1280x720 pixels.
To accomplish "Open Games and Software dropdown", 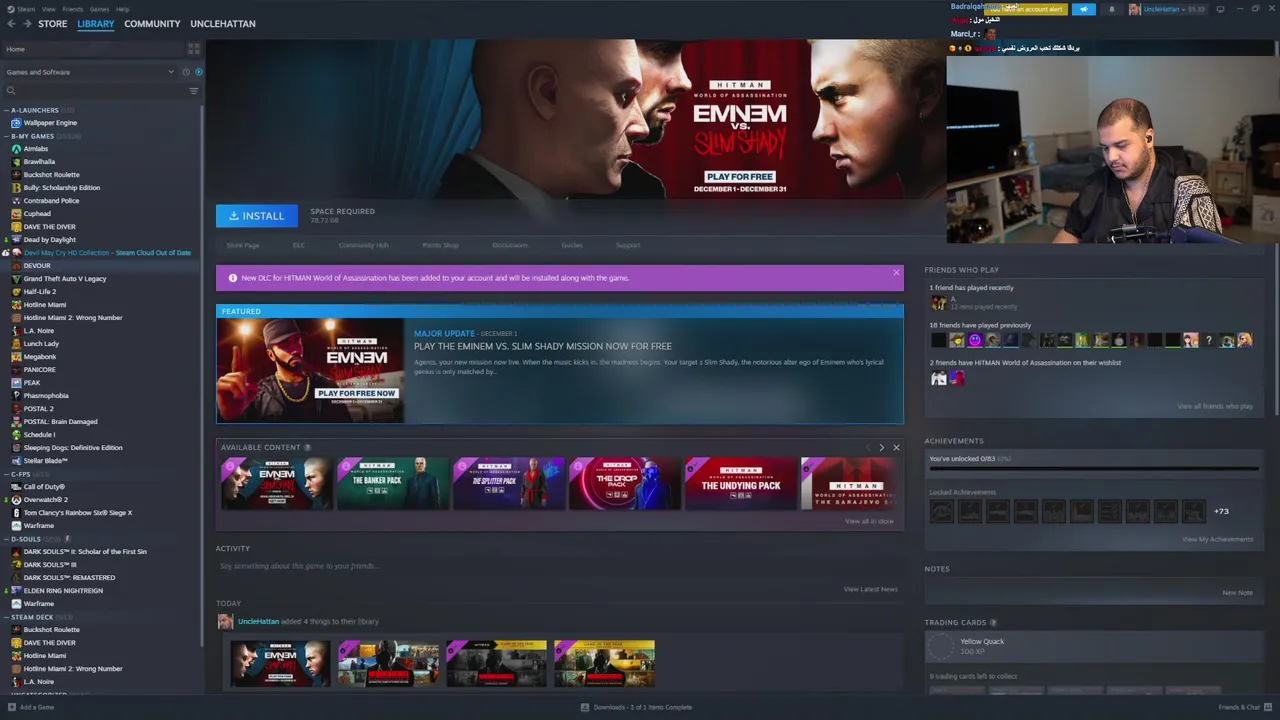I will [x=90, y=72].
